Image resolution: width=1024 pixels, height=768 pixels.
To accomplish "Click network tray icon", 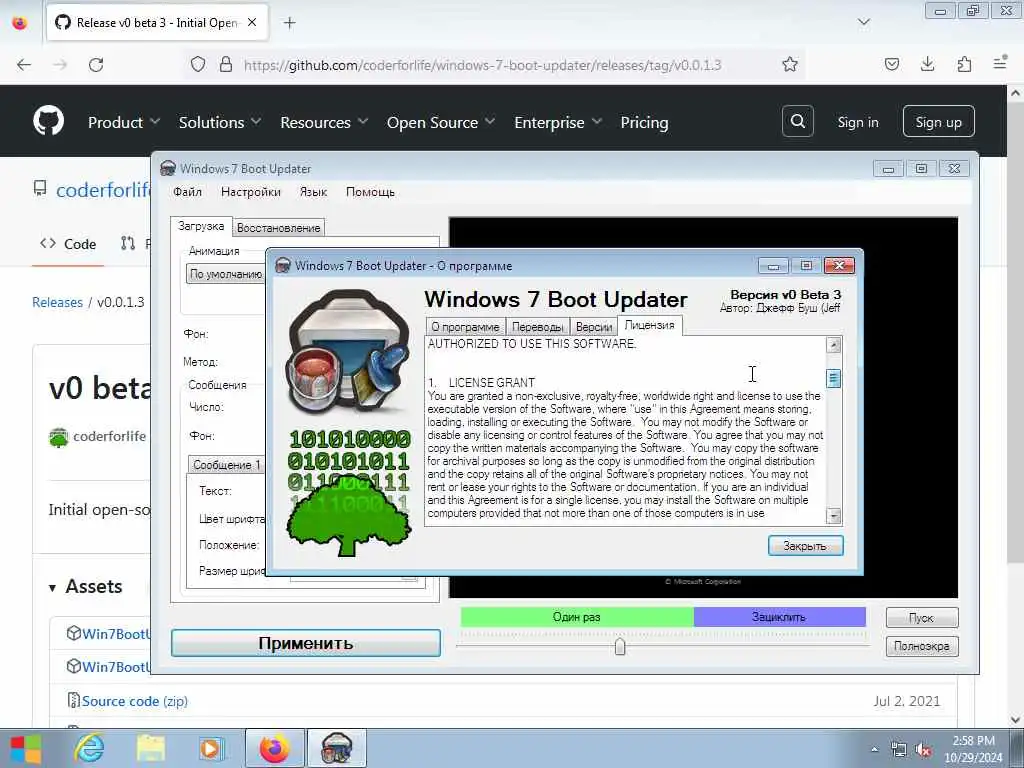I will coord(899,750).
